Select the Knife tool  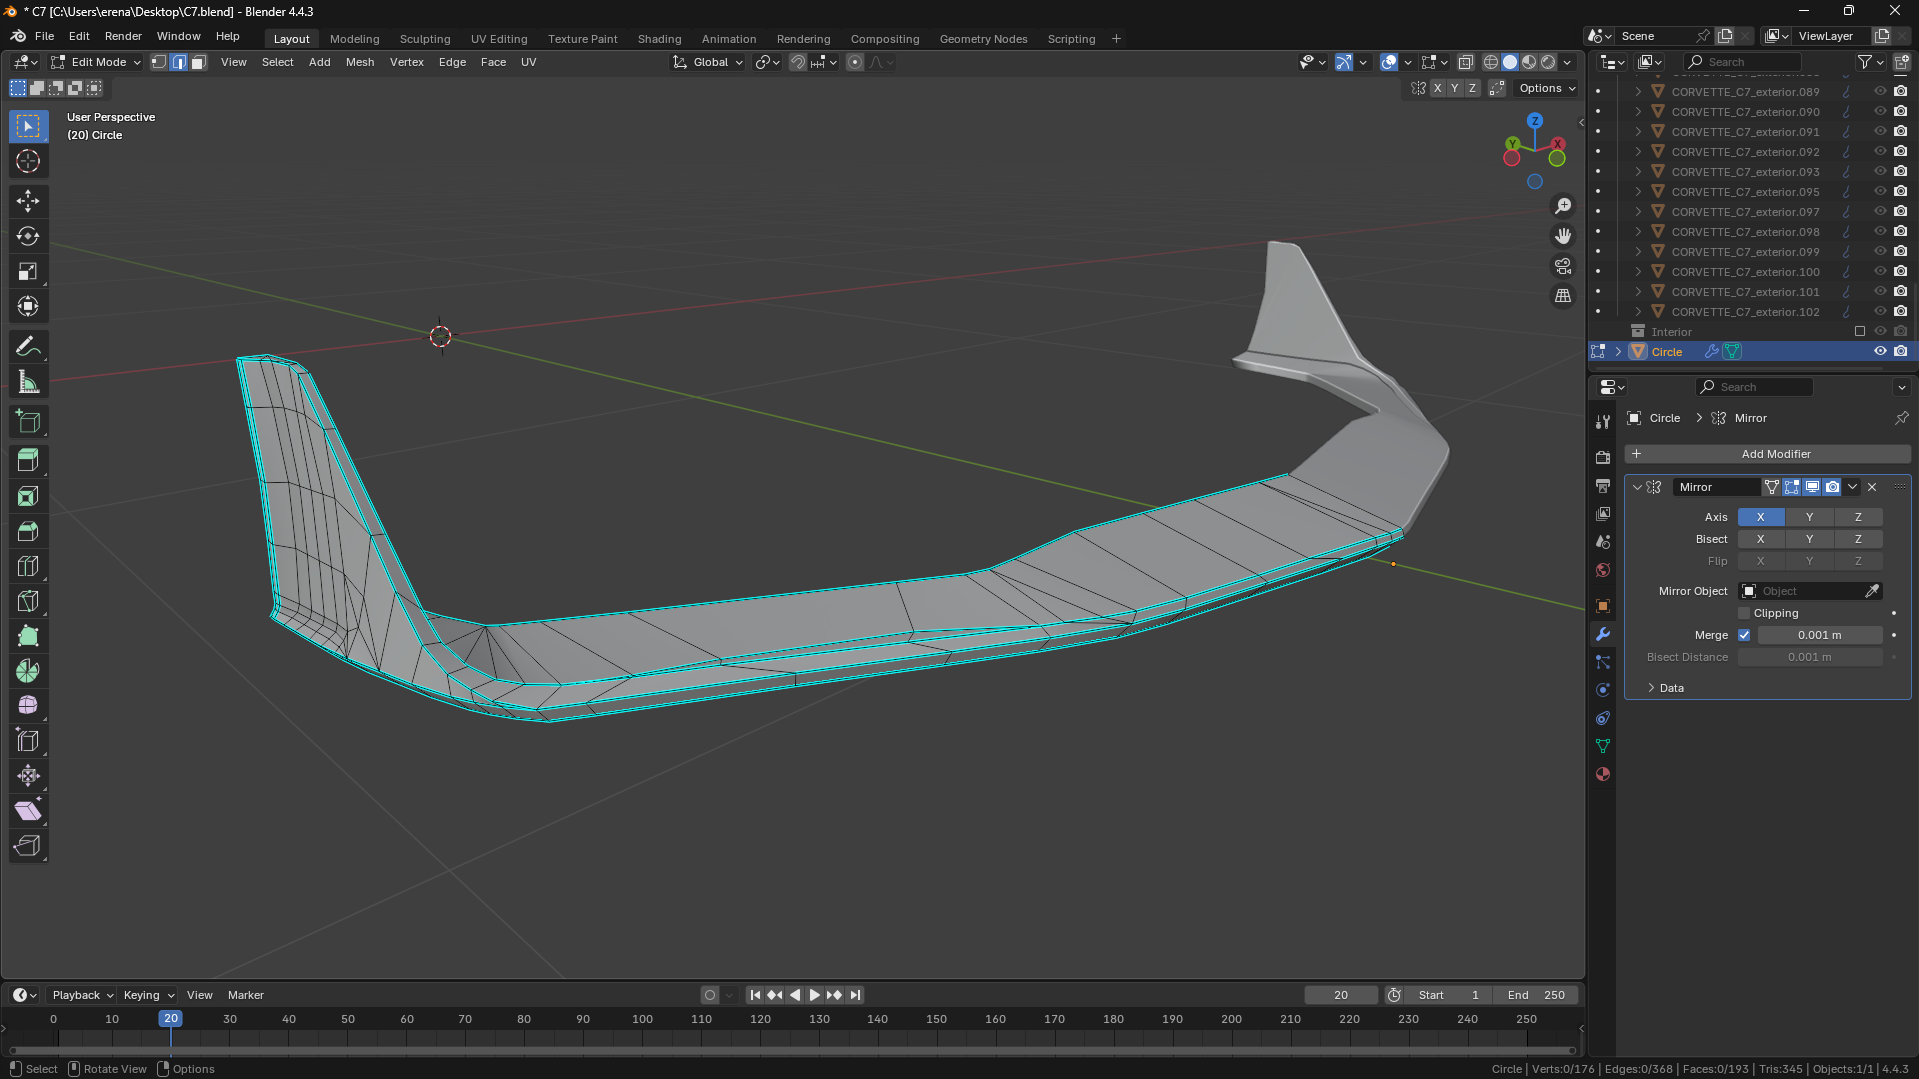[x=28, y=601]
